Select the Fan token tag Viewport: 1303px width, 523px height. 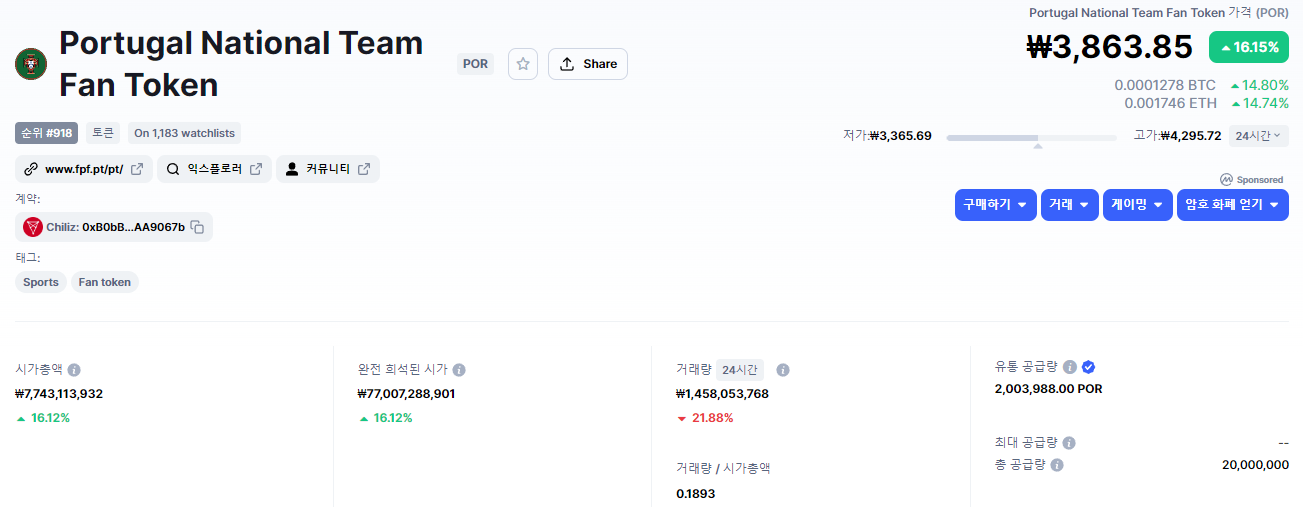105,282
